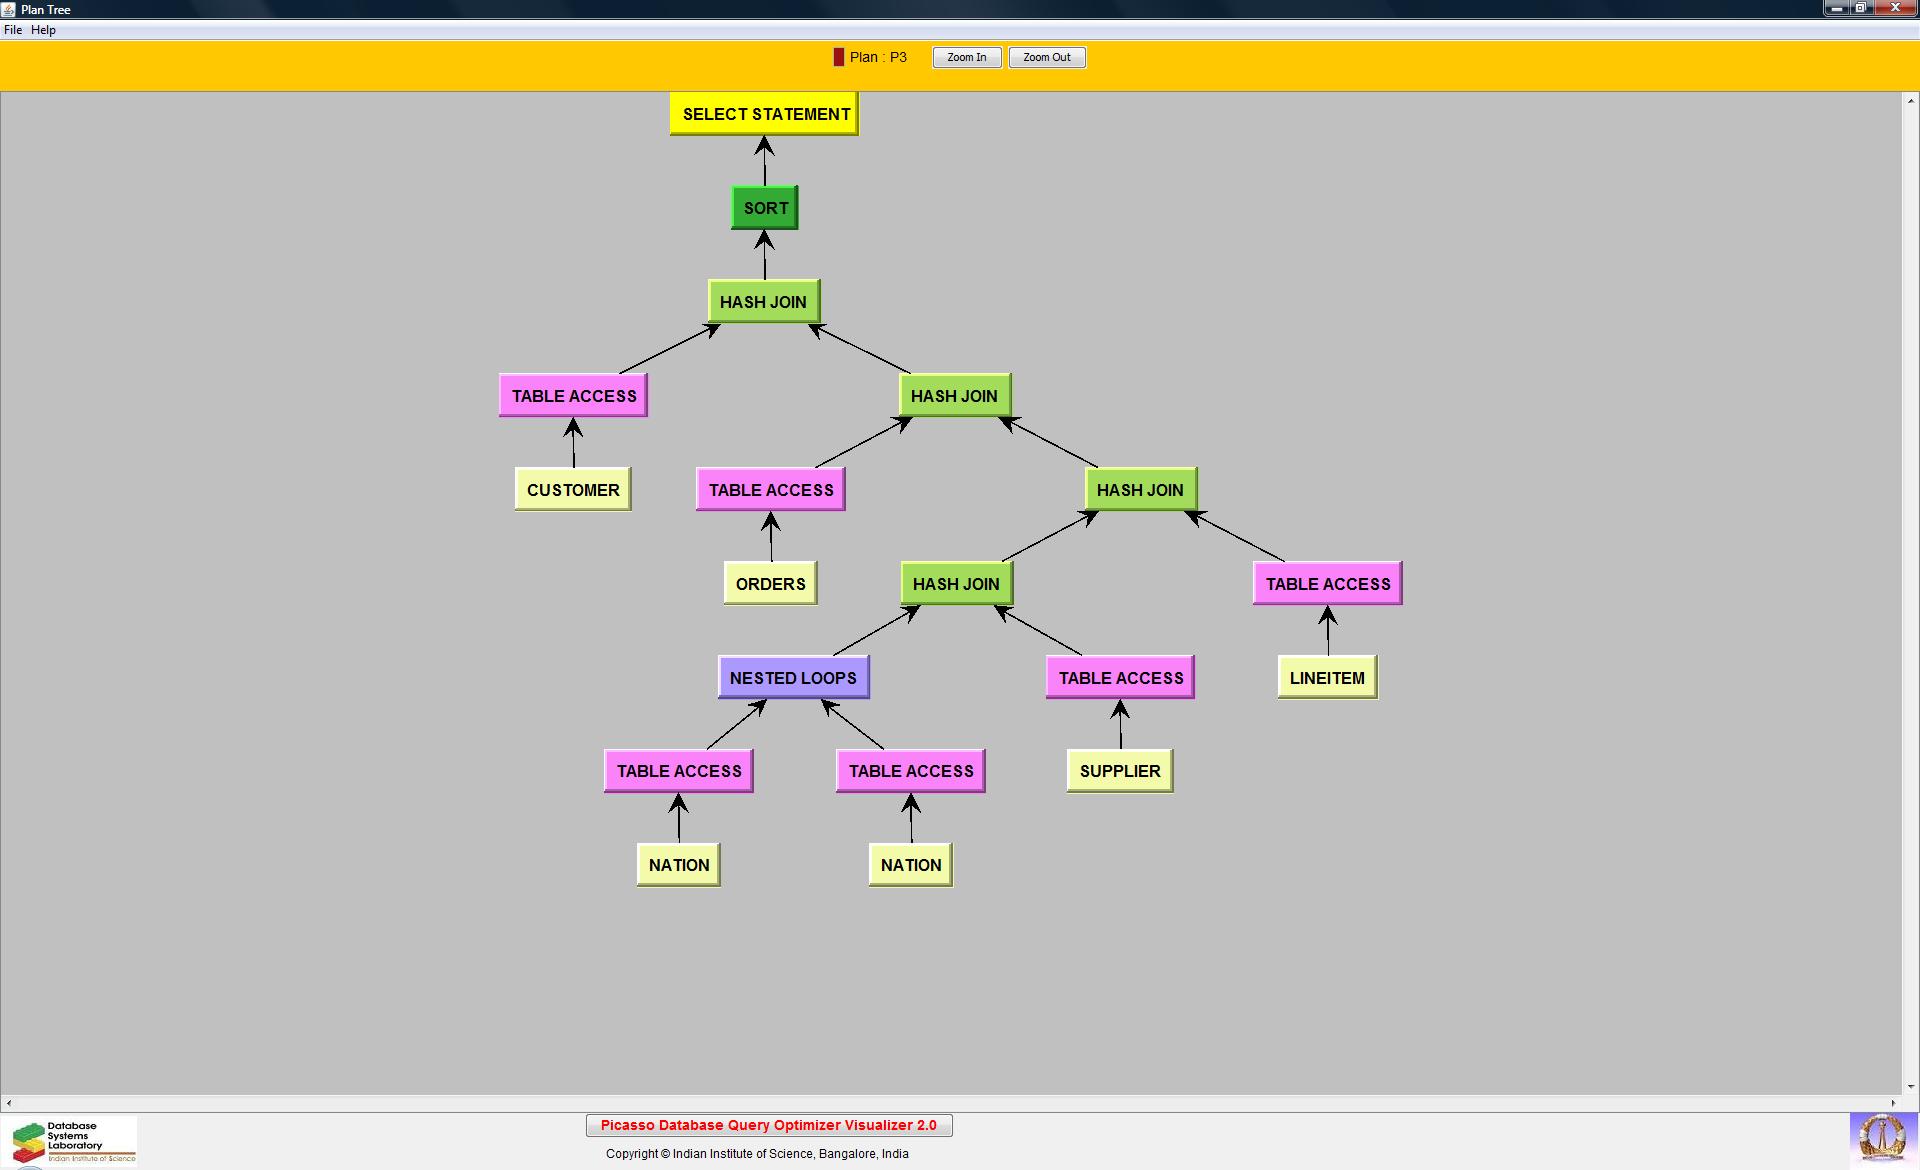
Task: Click the Picasso Database Query Optimizer Visualizer label
Action: 768,1126
